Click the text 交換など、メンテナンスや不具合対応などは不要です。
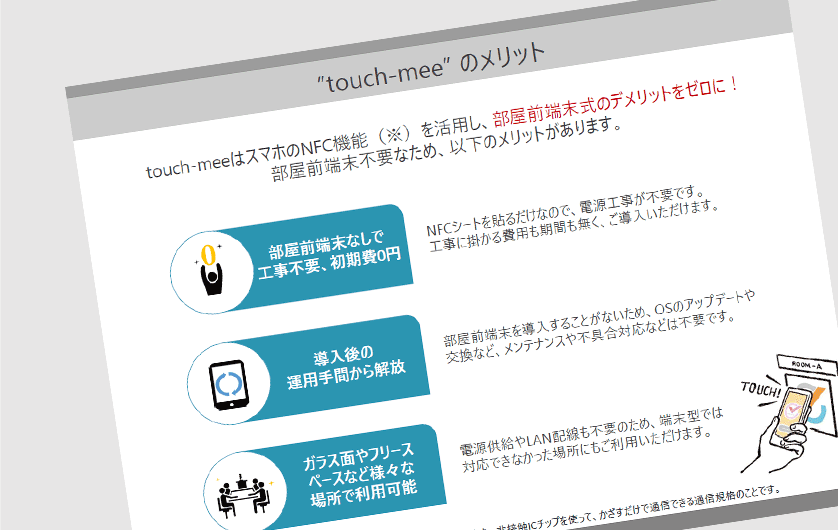 click(591, 337)
